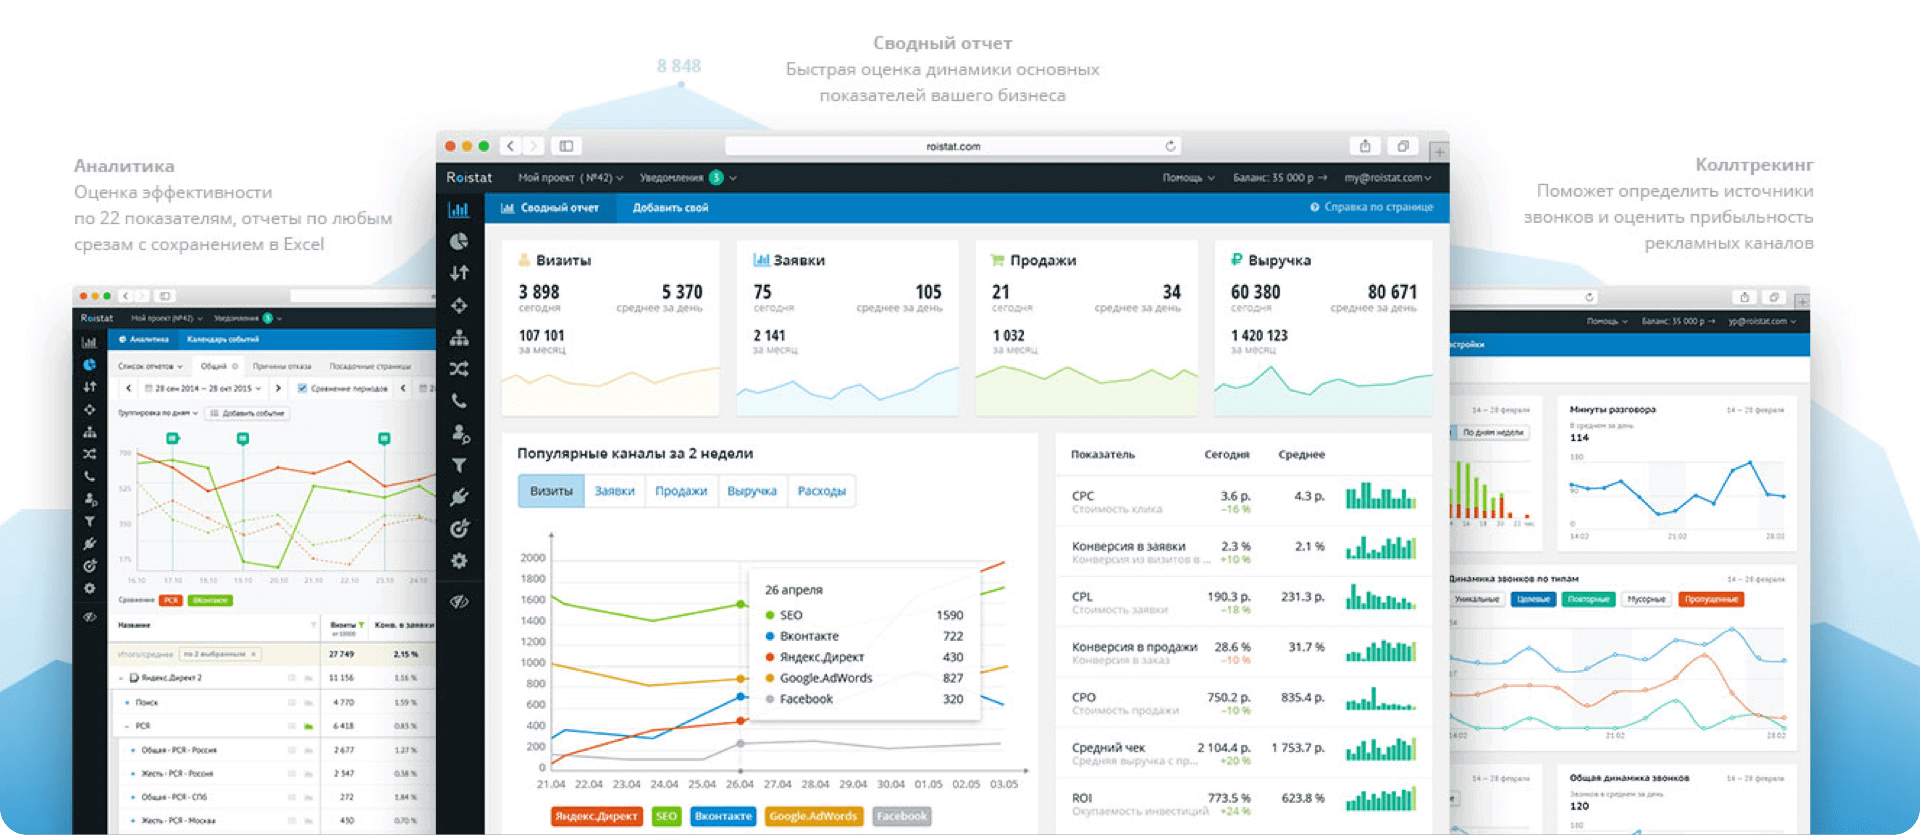Open Календарь событий in left window
Screen dimensions: 1920x836
[x=223, y=339]
